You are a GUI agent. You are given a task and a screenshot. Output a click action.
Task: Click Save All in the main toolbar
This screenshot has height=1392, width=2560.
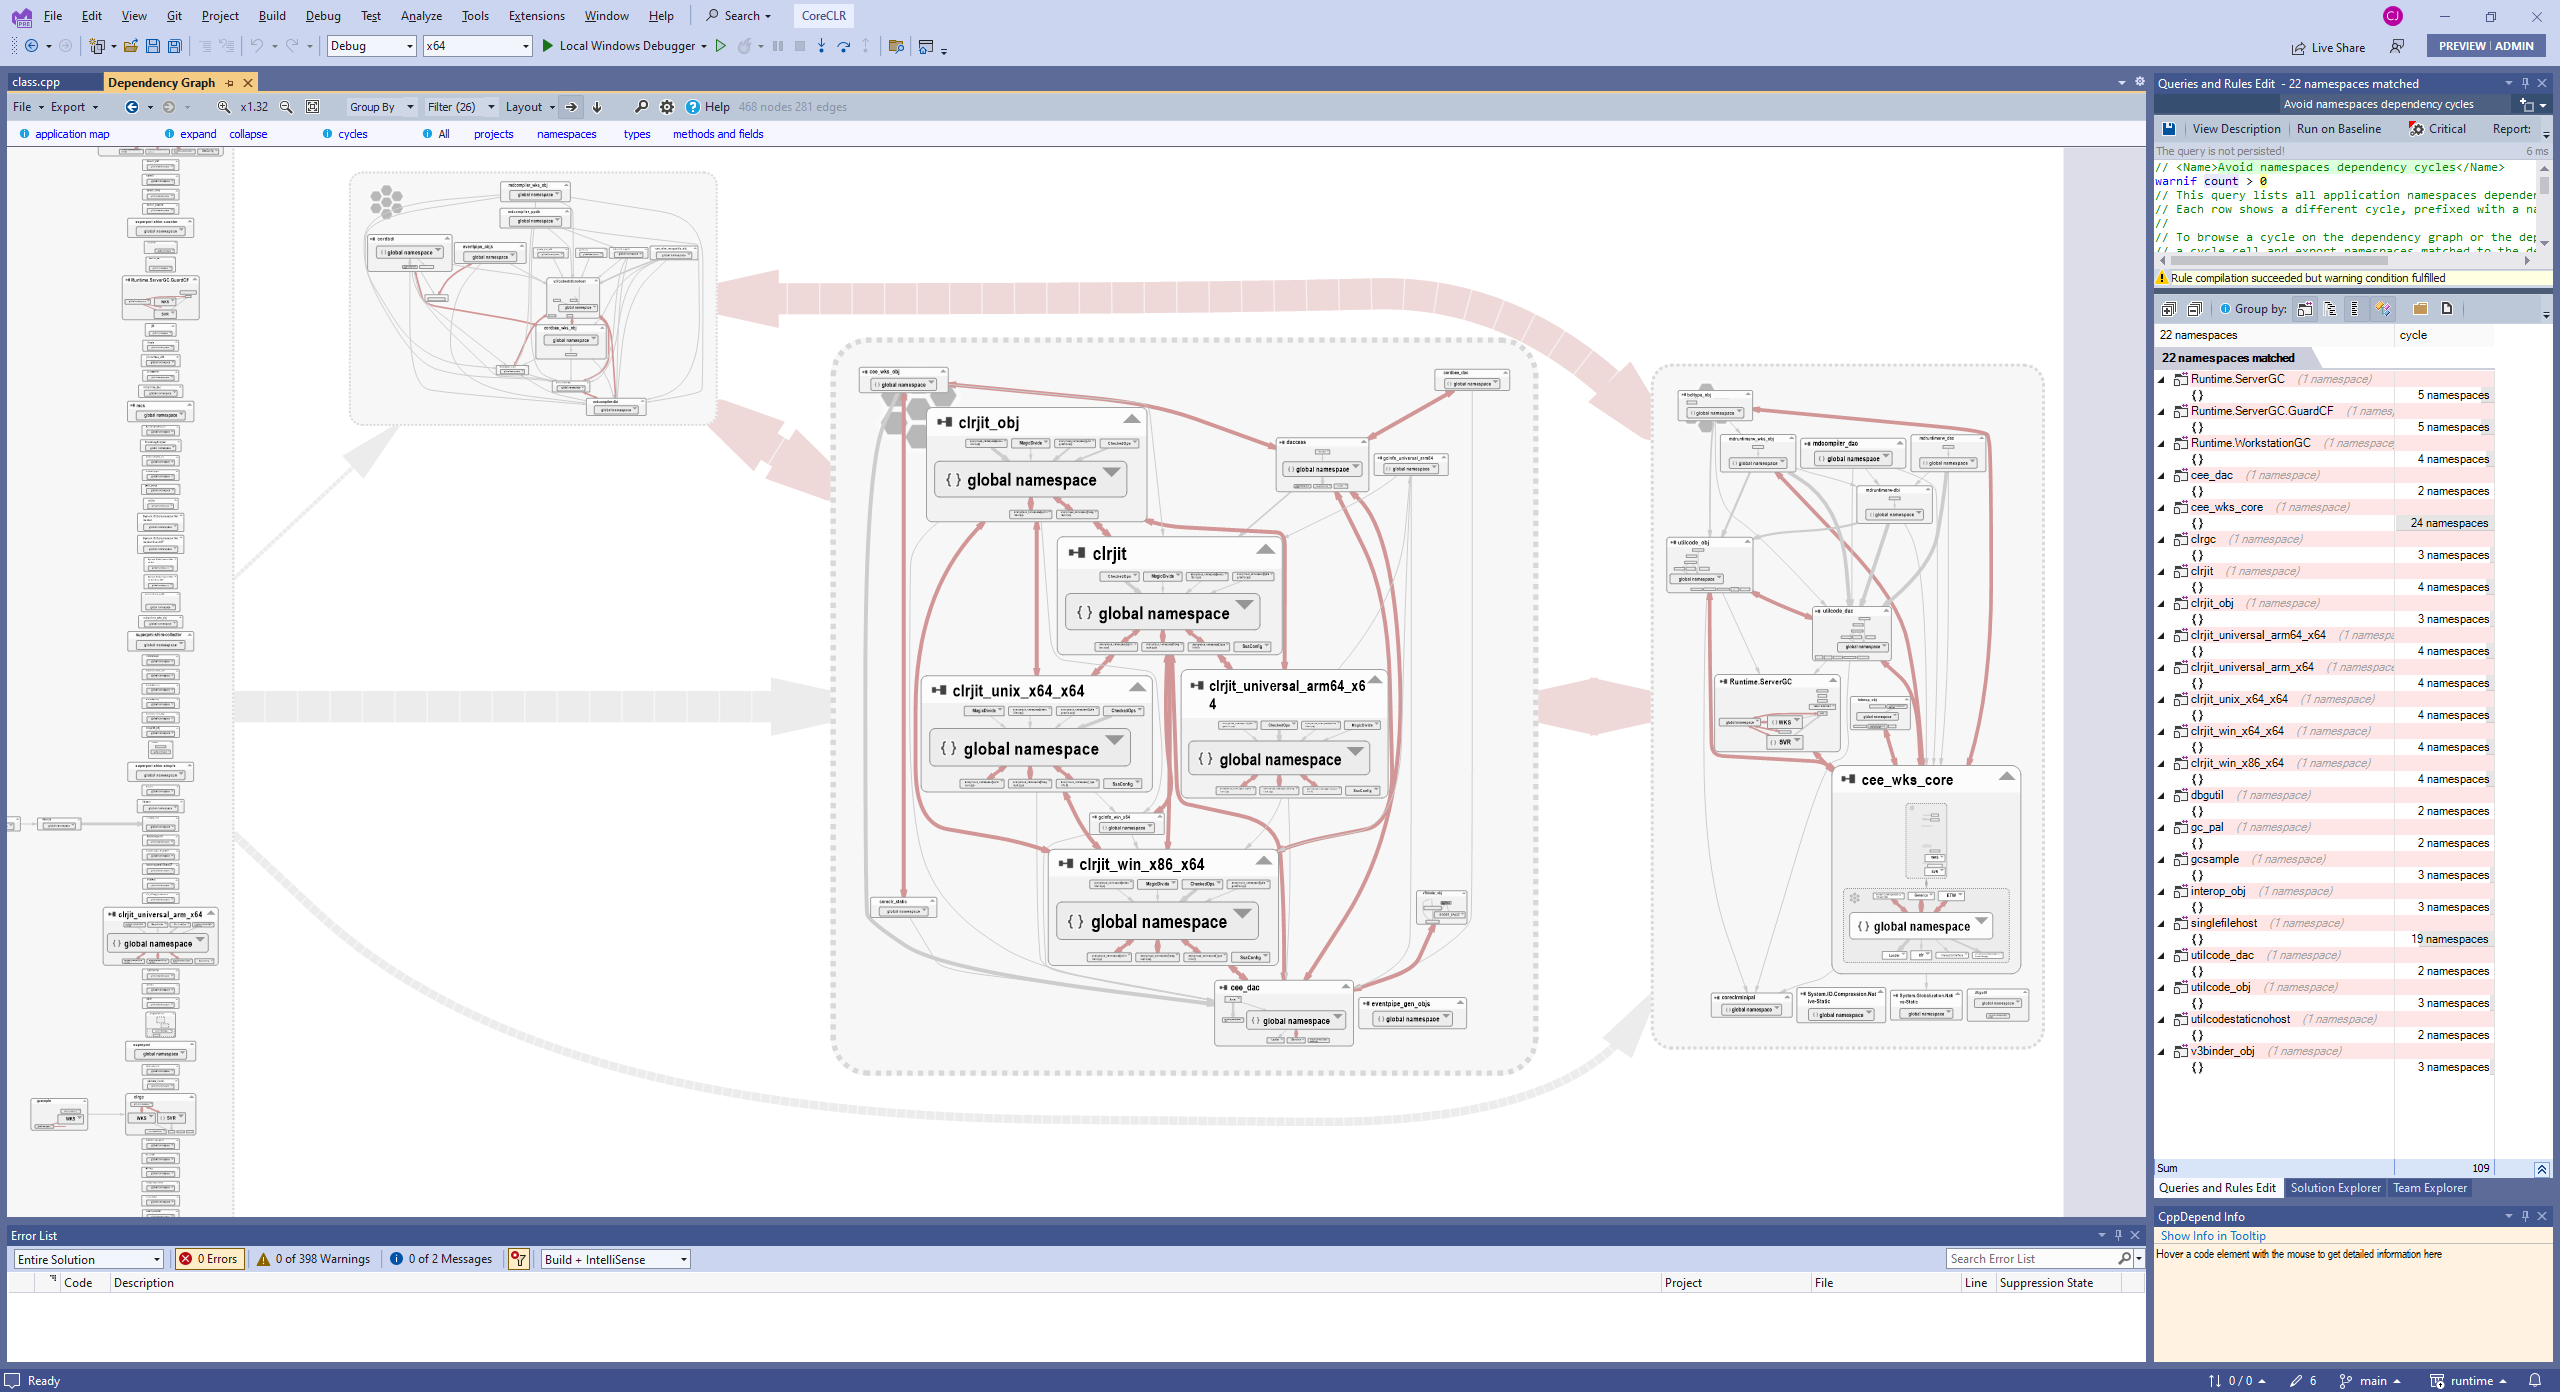coord(175,46)
